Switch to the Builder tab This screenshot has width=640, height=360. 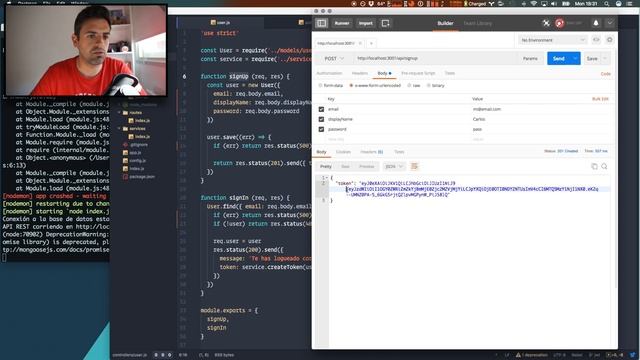point(445,23)
